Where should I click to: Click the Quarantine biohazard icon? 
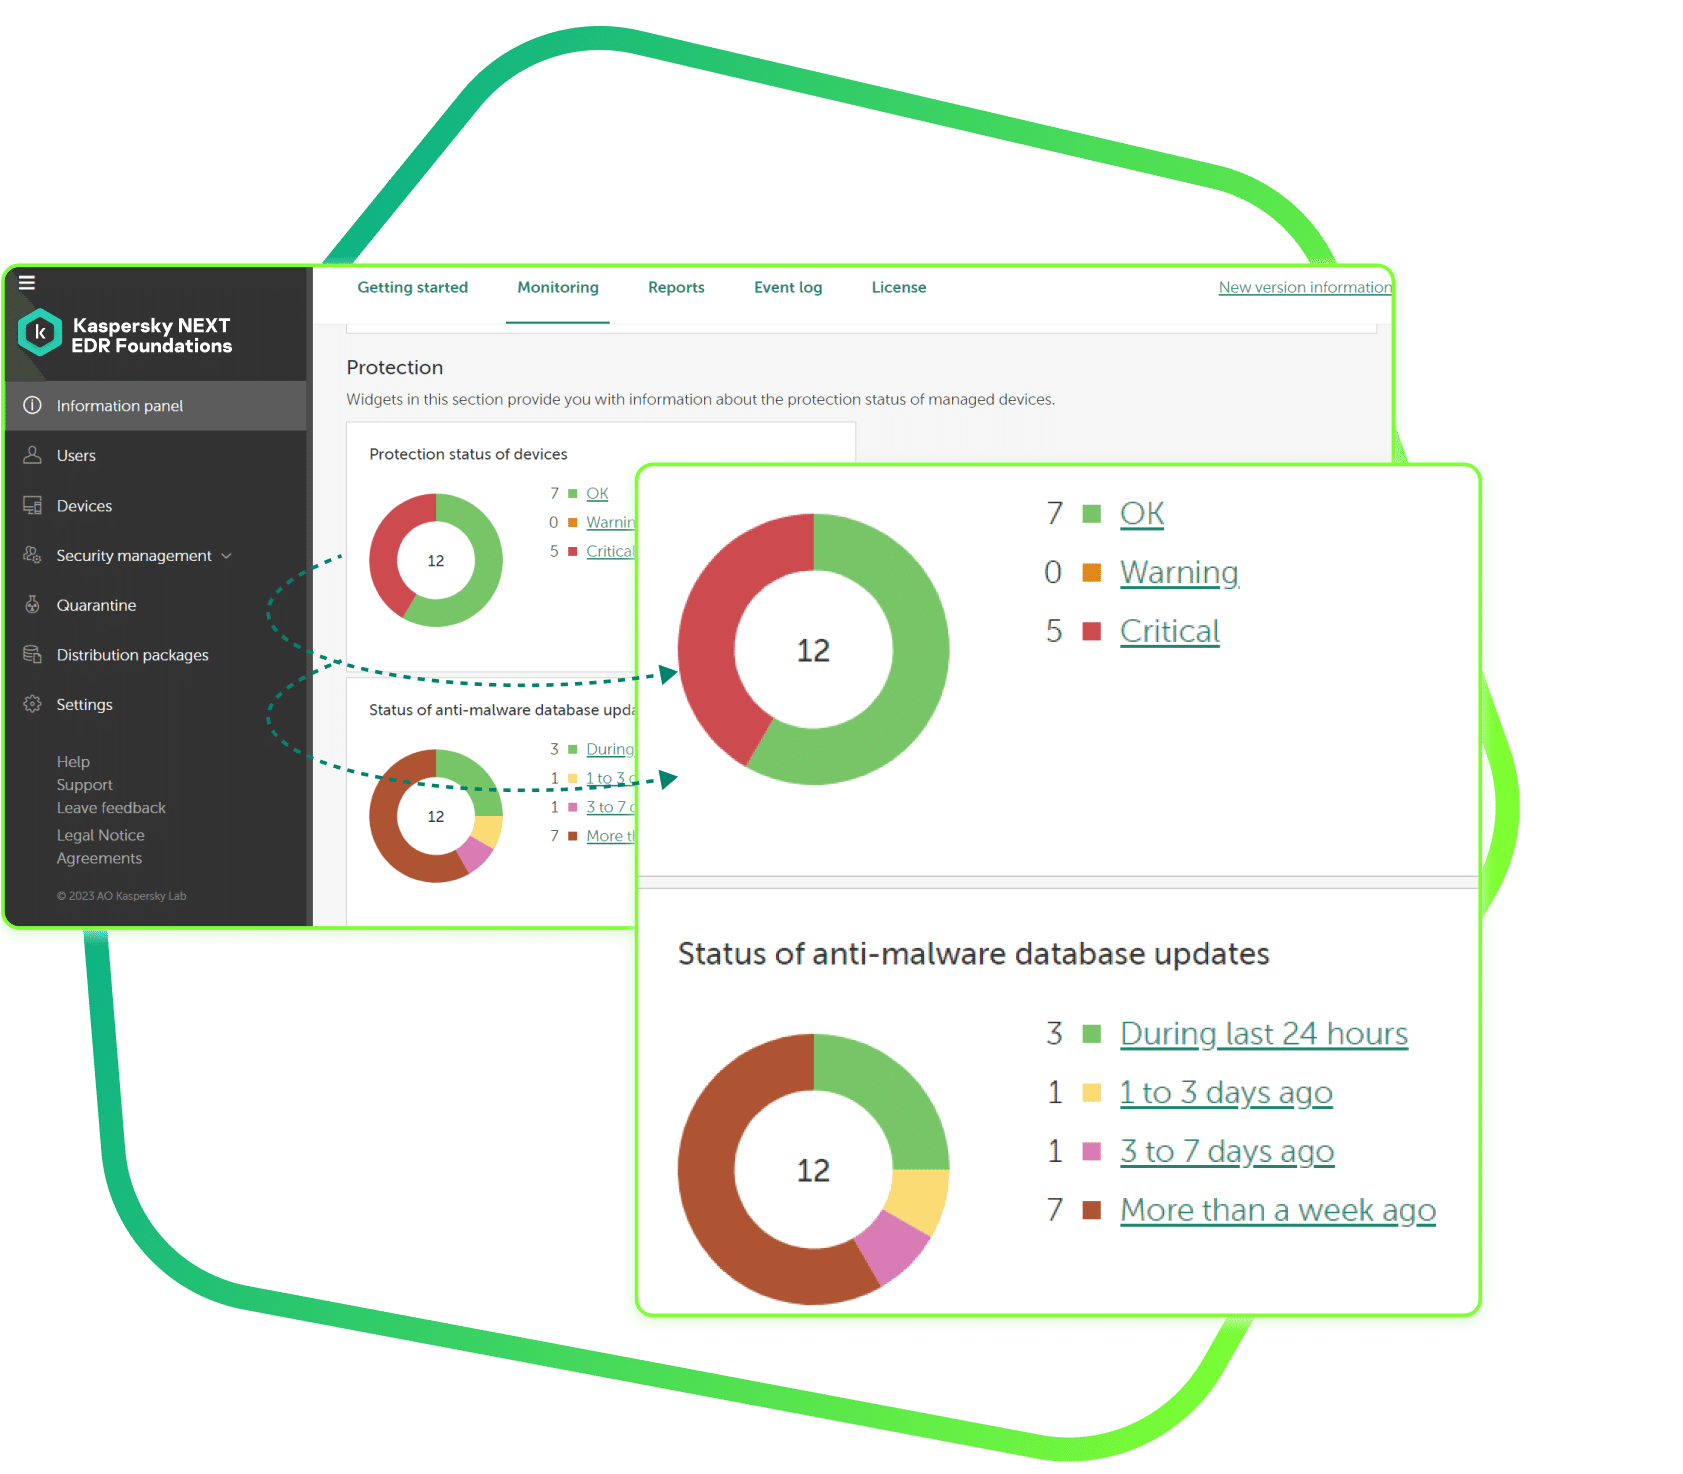[x=33, y=605]
